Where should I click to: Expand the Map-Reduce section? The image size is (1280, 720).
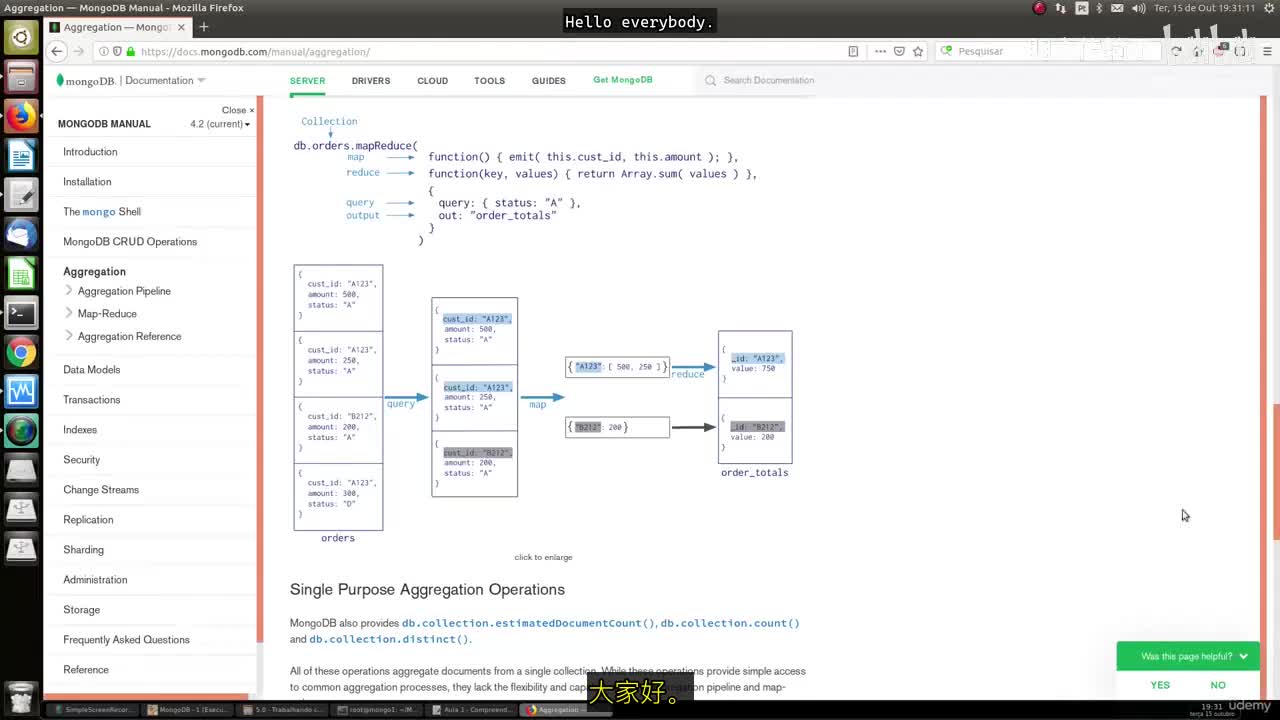[69, 314]
